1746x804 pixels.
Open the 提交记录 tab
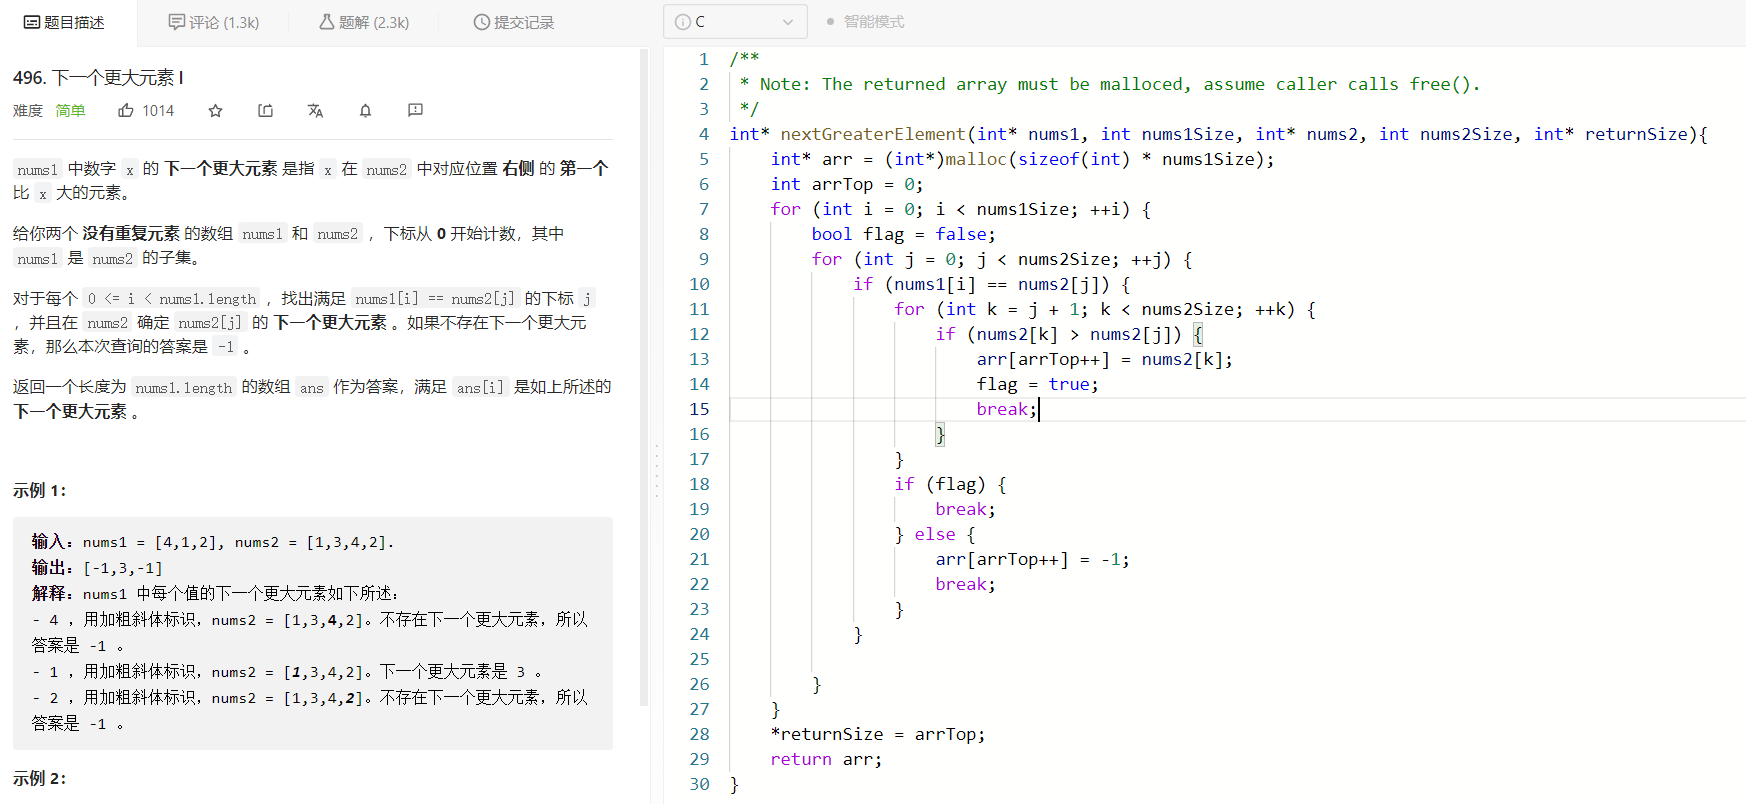[x=514, y=22]
